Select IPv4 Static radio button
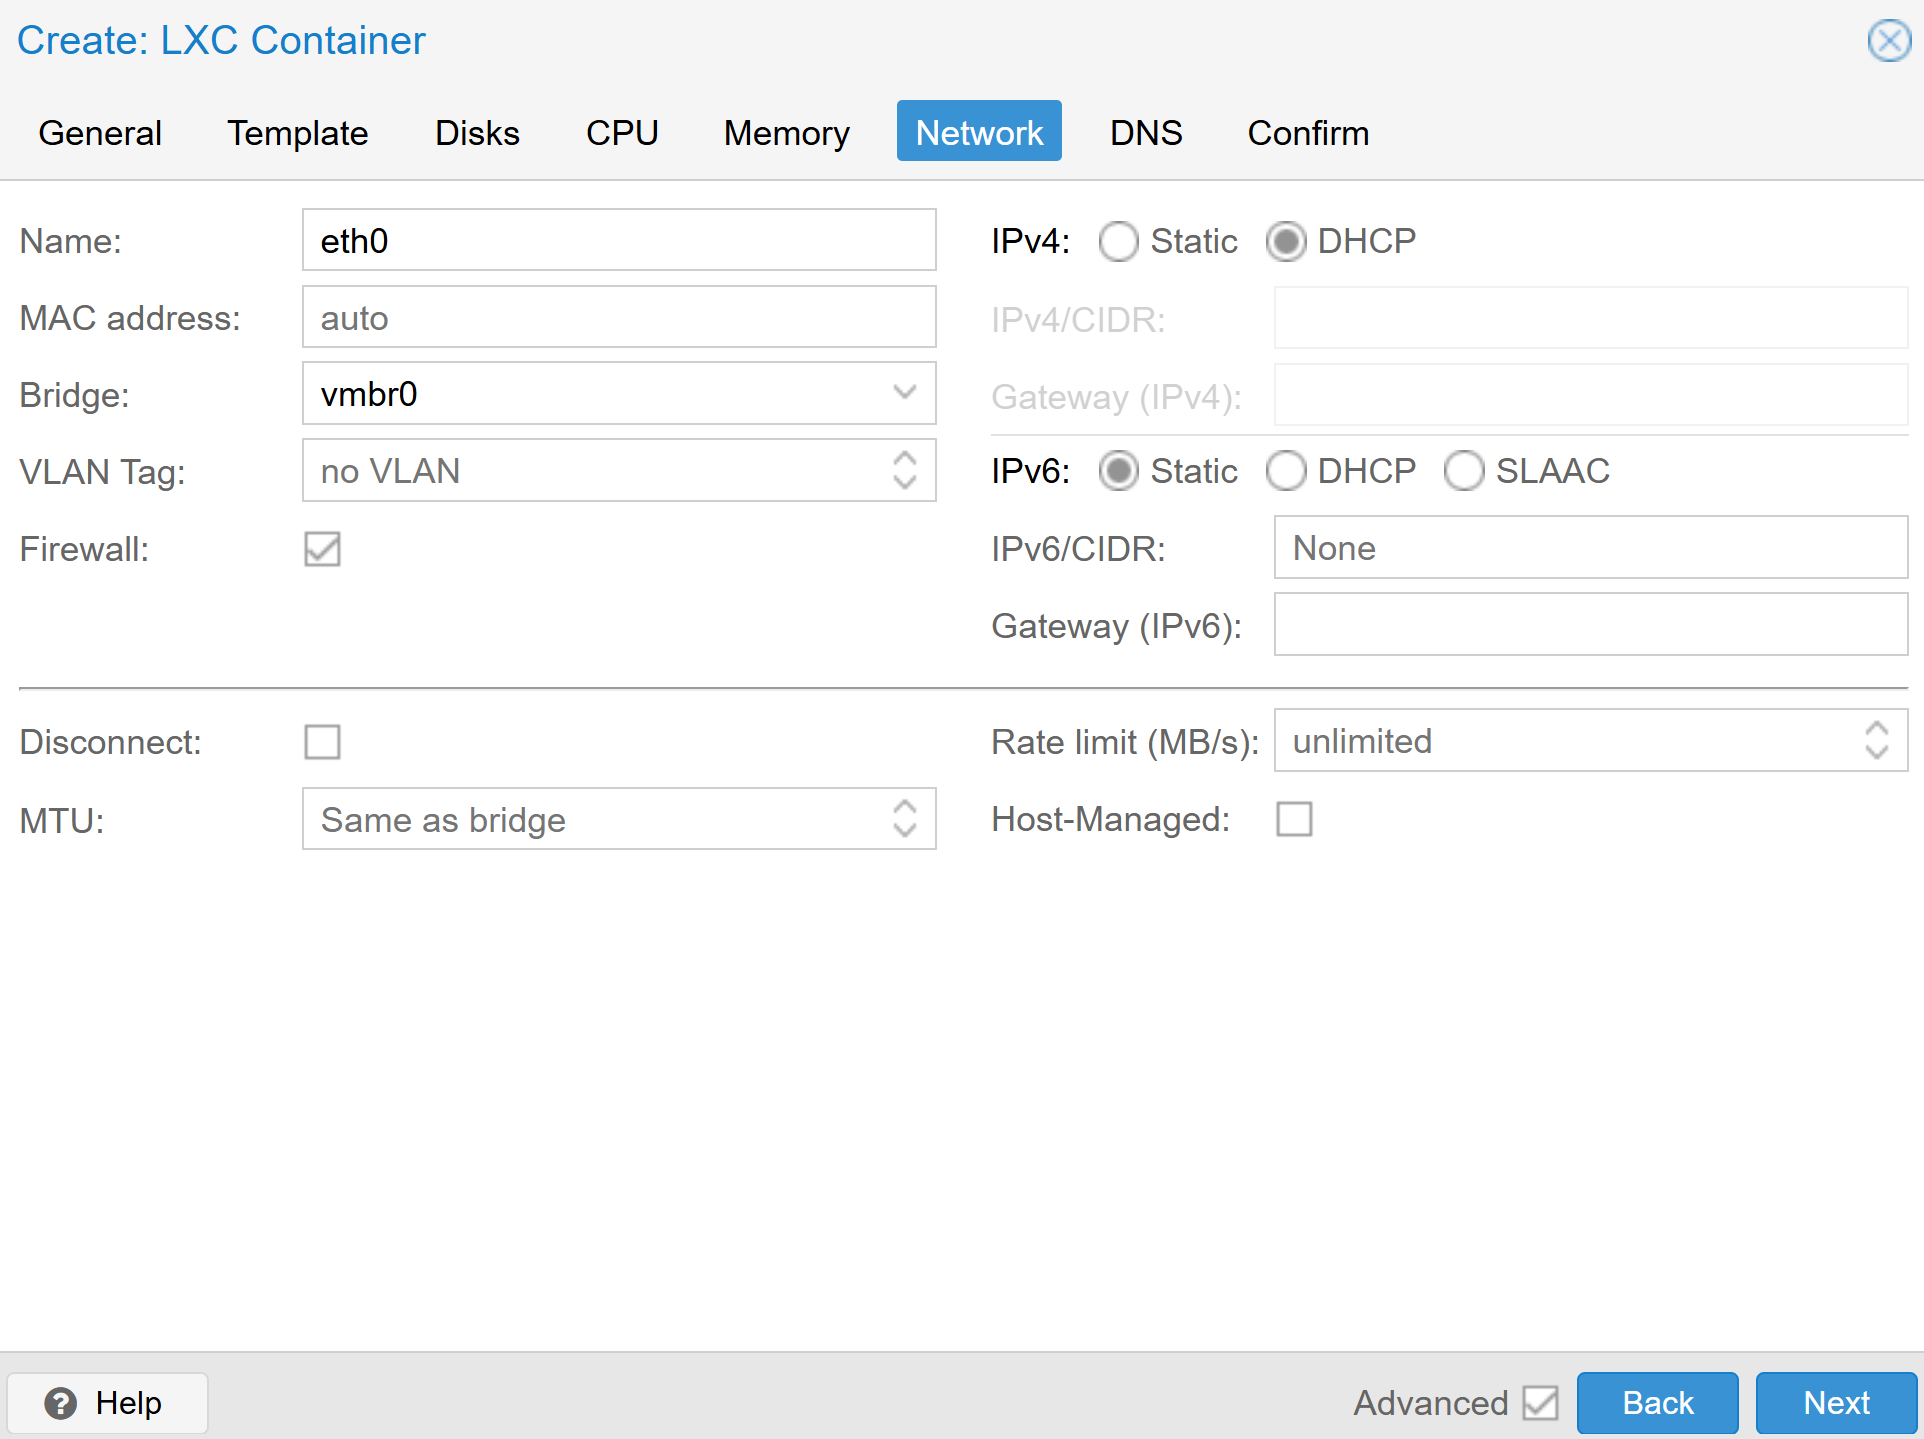1924x1439 pixels. click(1118, 241)
